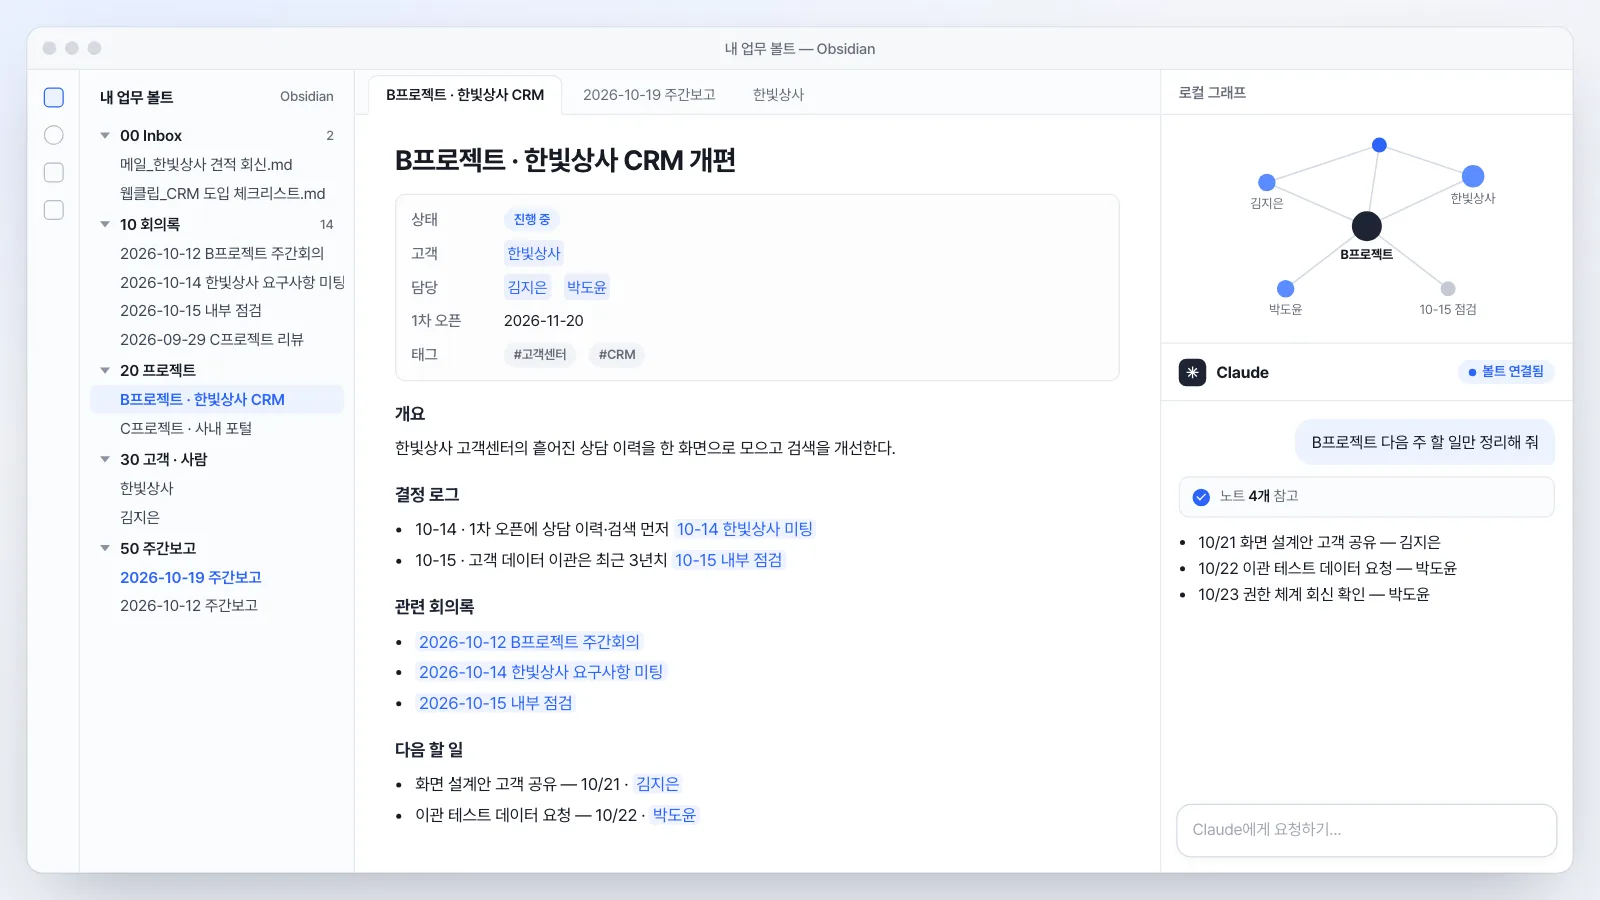Open the 10-15 내부 점검 decision log link
The height and width of the screenshot is (900, 1600).
coord(728,560)
